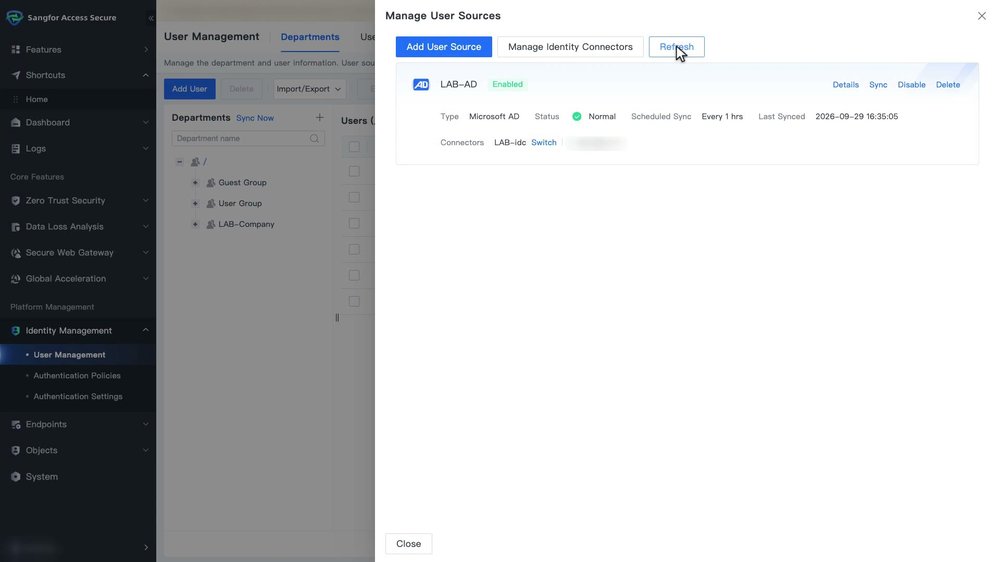This screenshot has height=562, width=1000.
Task: Click the Shortcuts paper-plane icon
Action: point(15,75)
